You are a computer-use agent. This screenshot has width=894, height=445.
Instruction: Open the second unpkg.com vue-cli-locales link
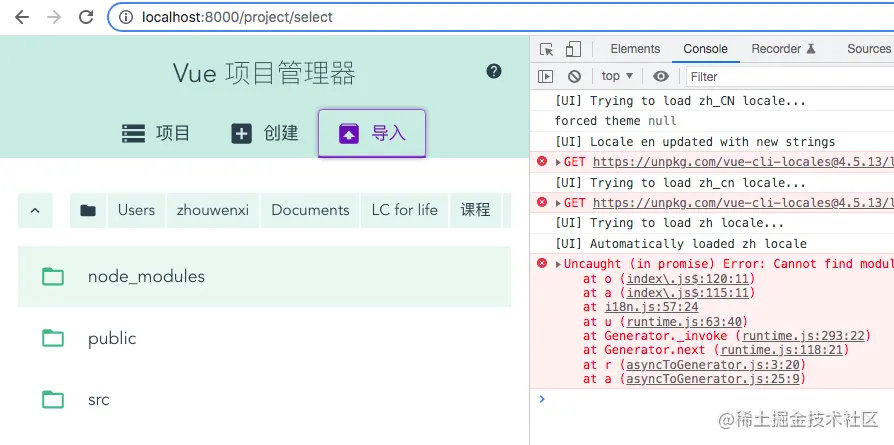(743, 203)
